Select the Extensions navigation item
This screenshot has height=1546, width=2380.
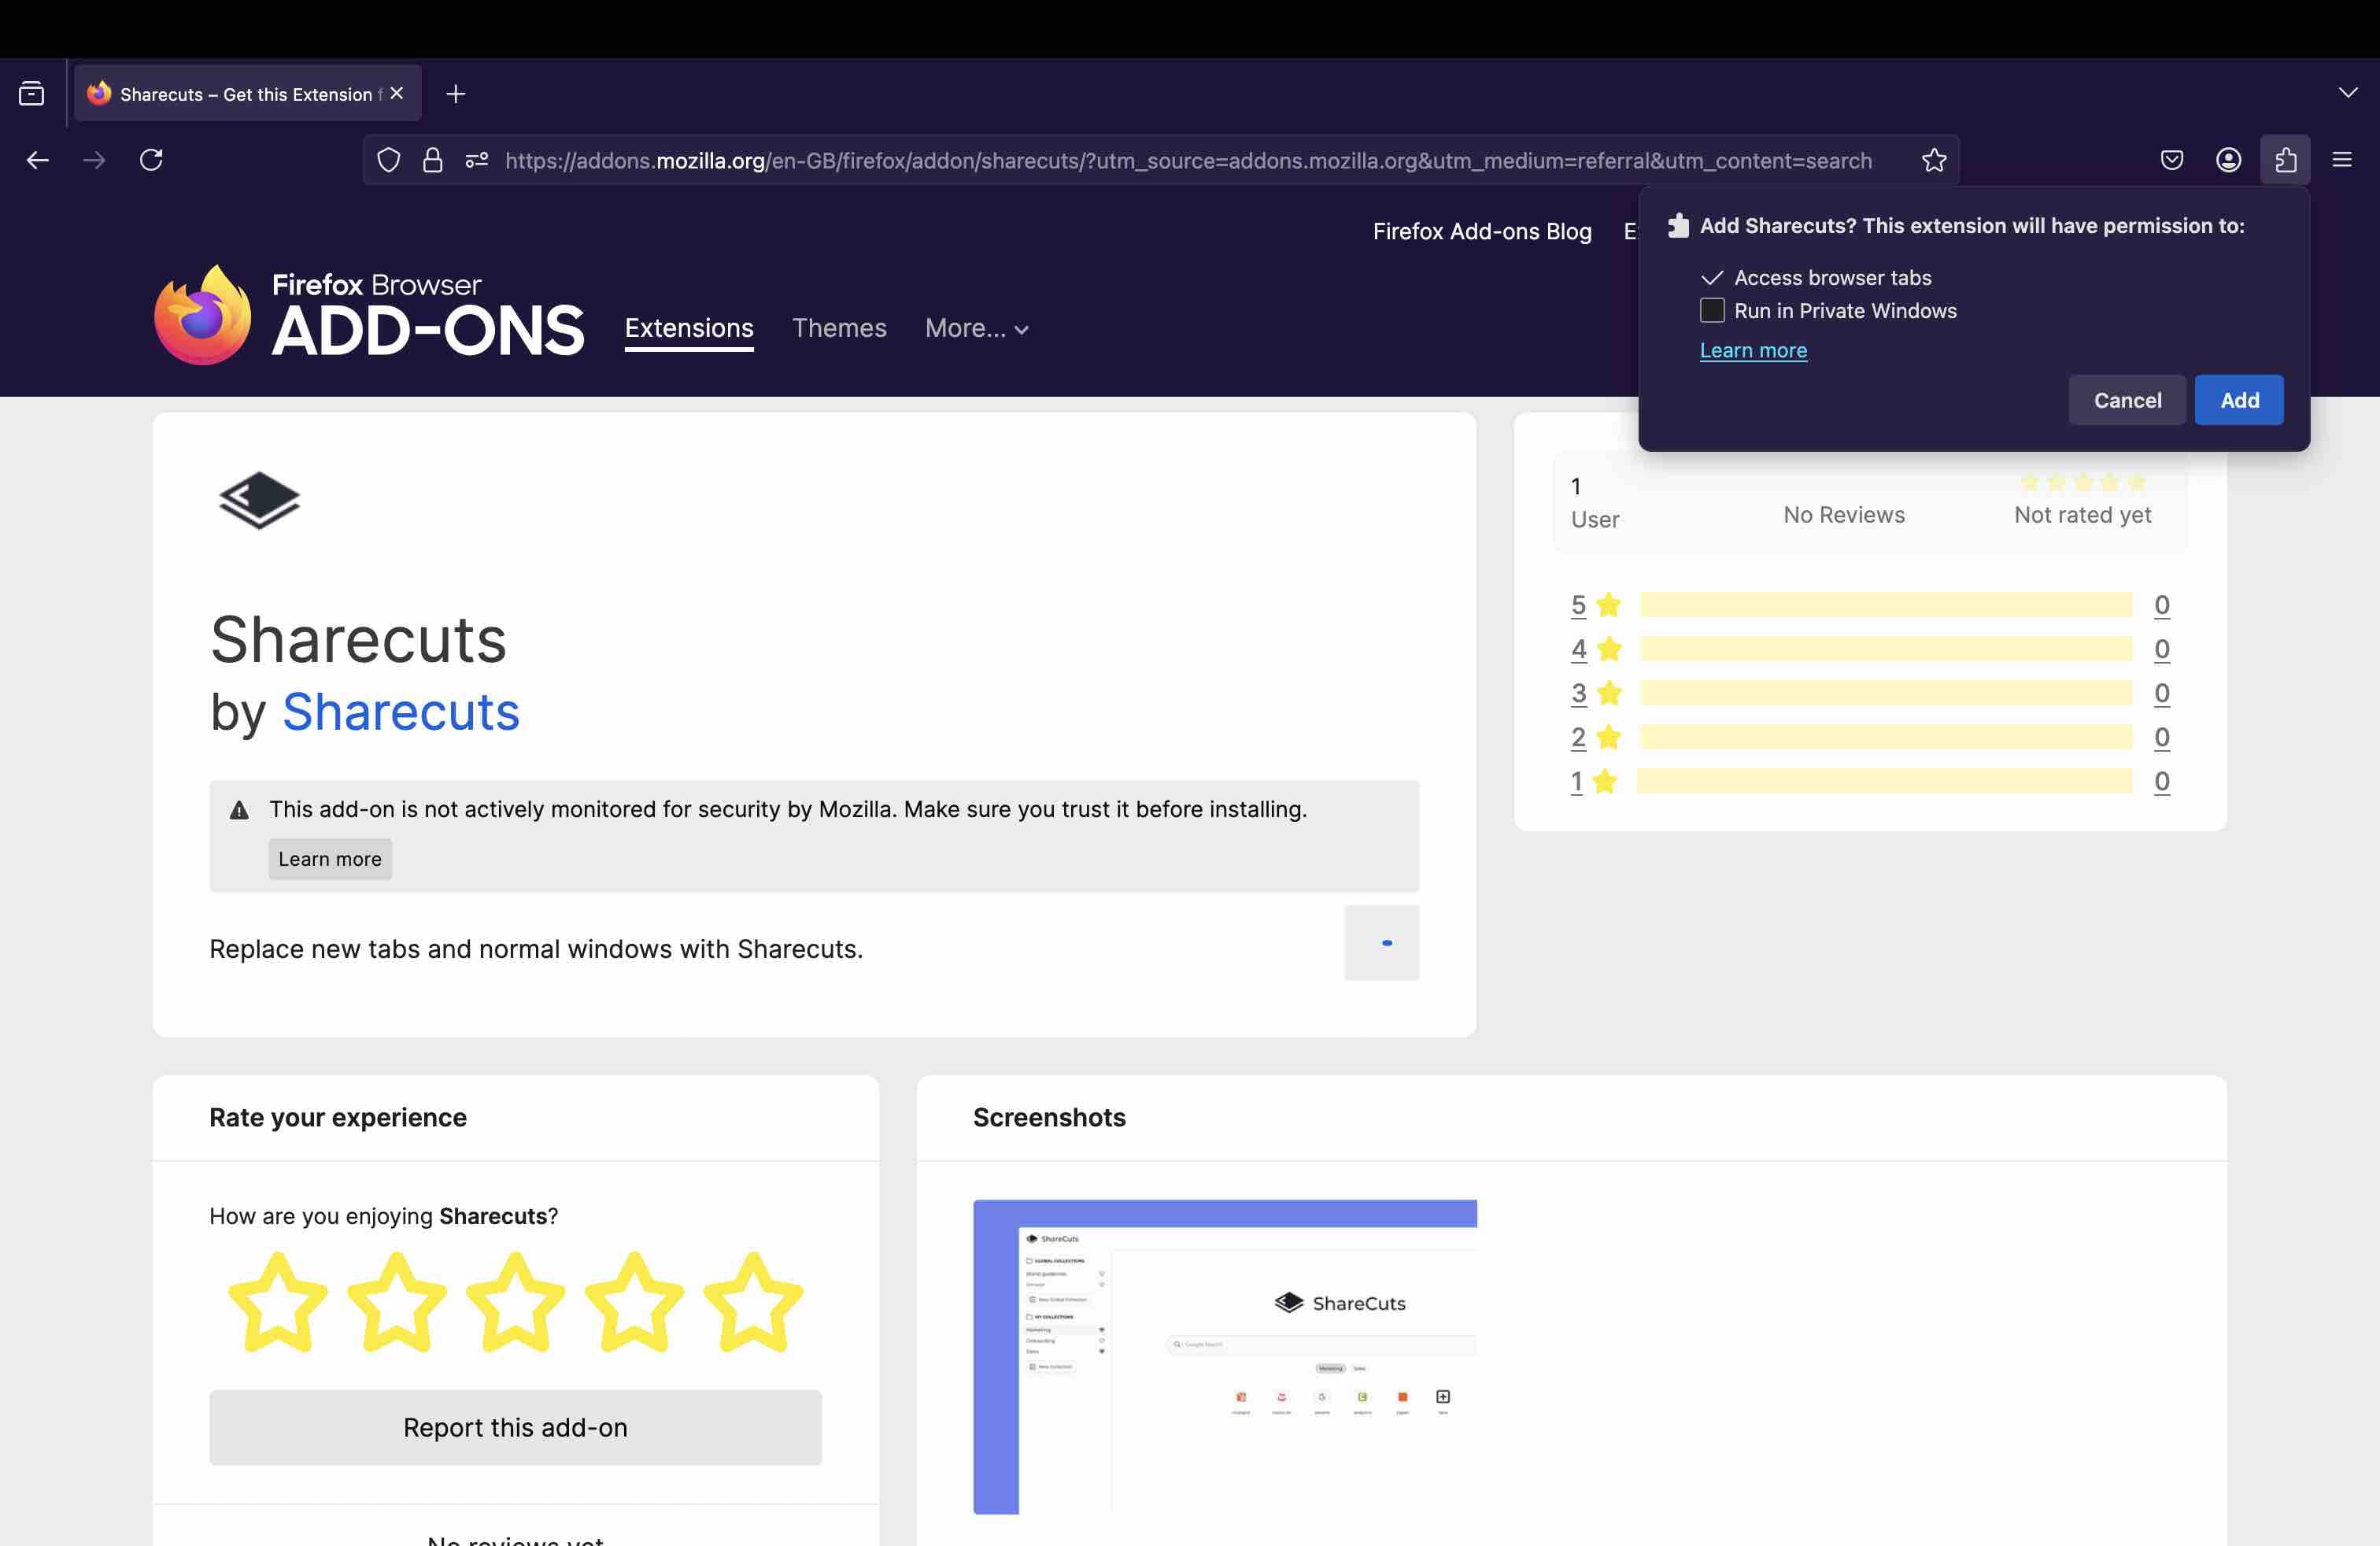tap(689, 329)
